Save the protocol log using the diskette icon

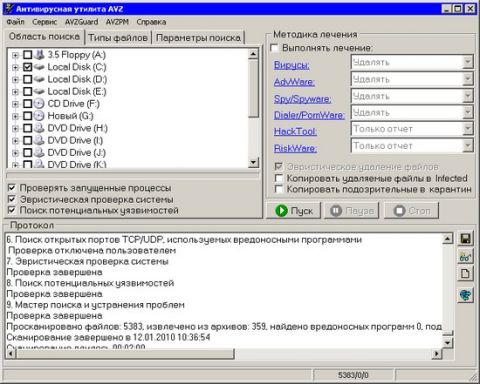[x=465, y=239]
